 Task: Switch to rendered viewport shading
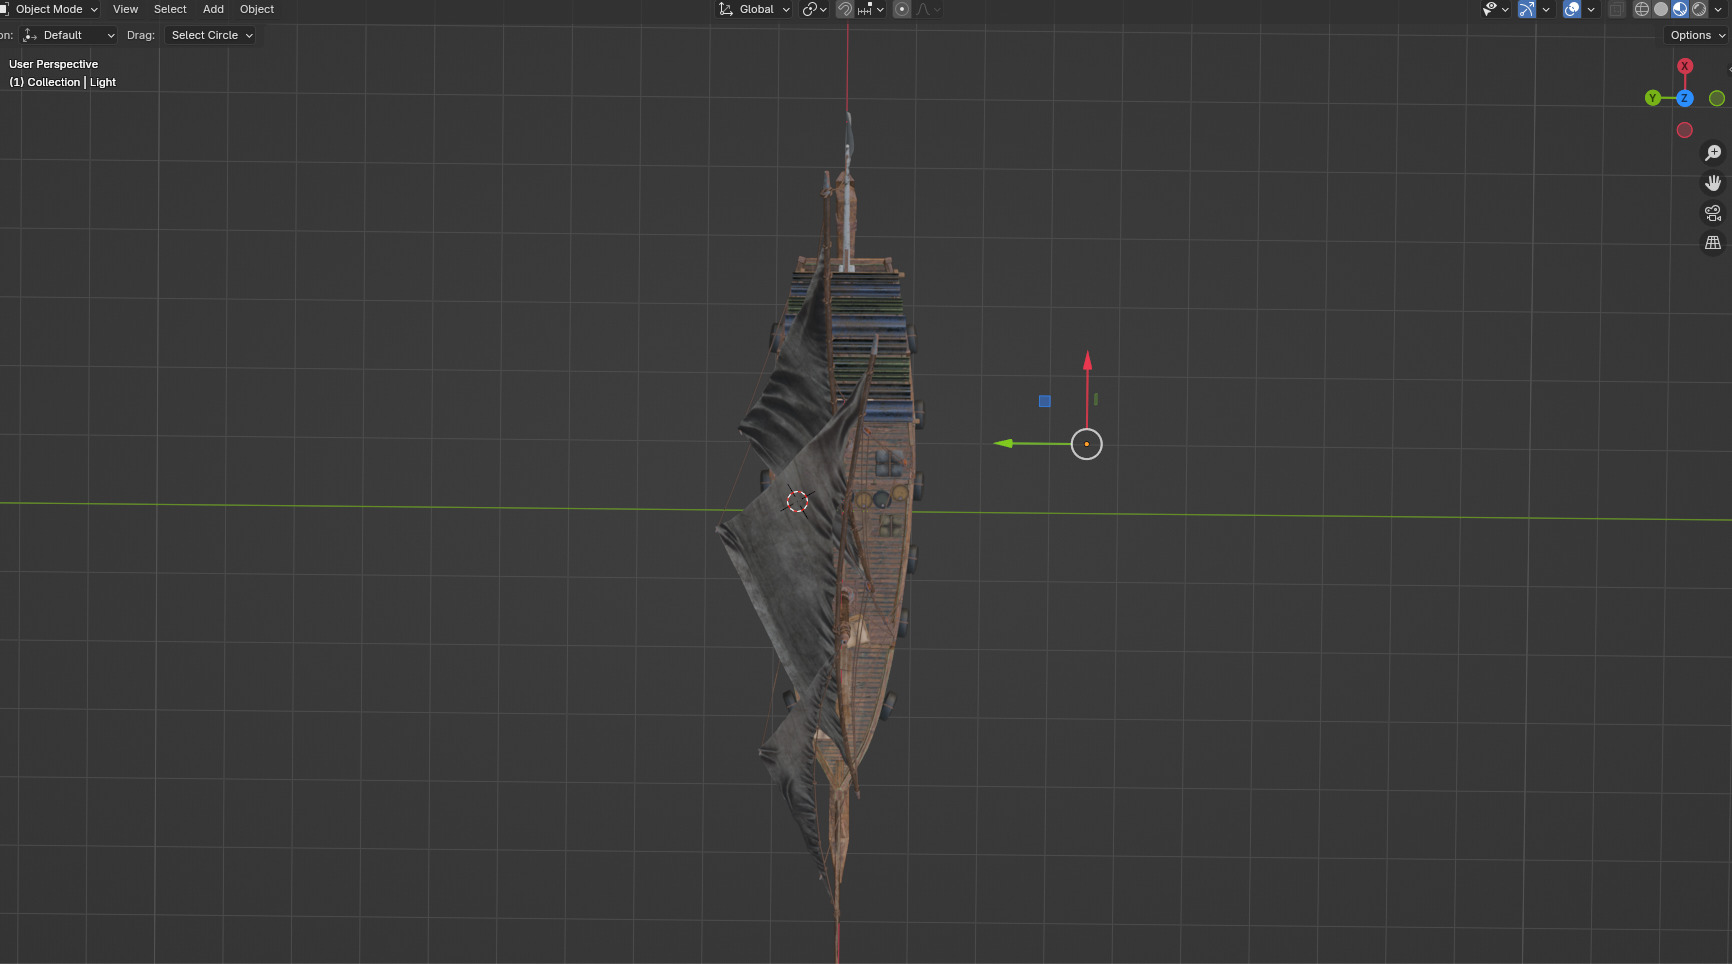coord(1699,9)
